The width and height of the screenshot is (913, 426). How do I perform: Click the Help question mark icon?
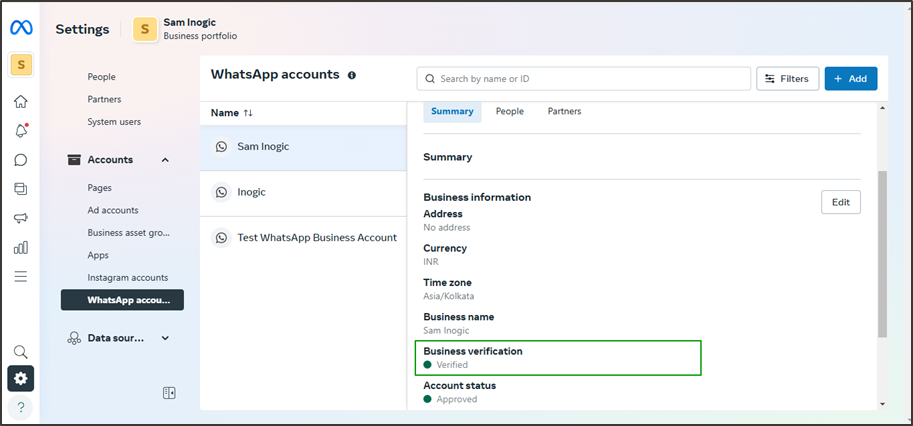pyautogui.click(x=21, y=406)
